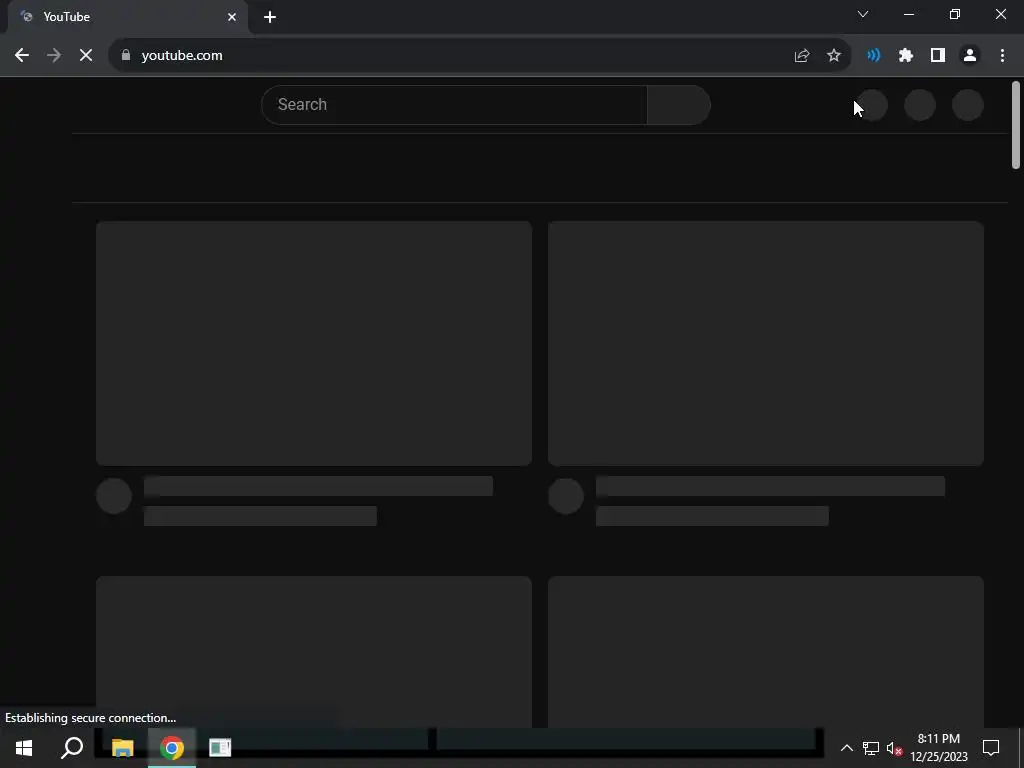Open the clock showing 8:11 PM
The height and width of the screenshot is (768, 1024).
coord(939,748)
